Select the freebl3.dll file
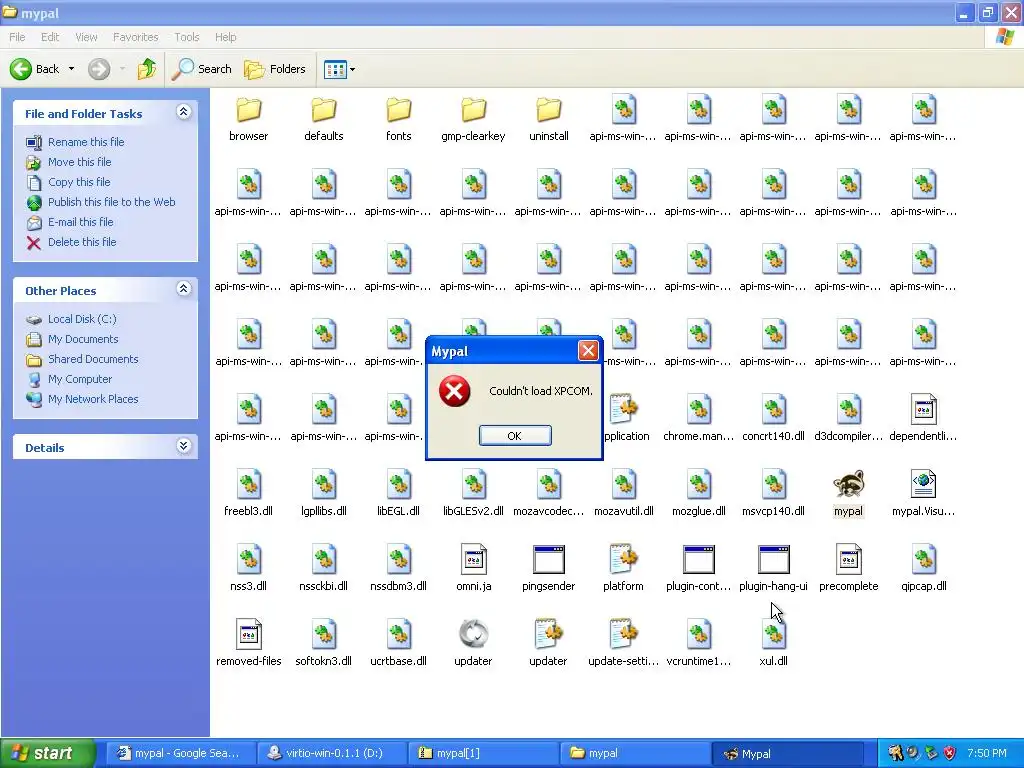The width and height of the screenshot is (1024, 768). [x=248, y=494]
